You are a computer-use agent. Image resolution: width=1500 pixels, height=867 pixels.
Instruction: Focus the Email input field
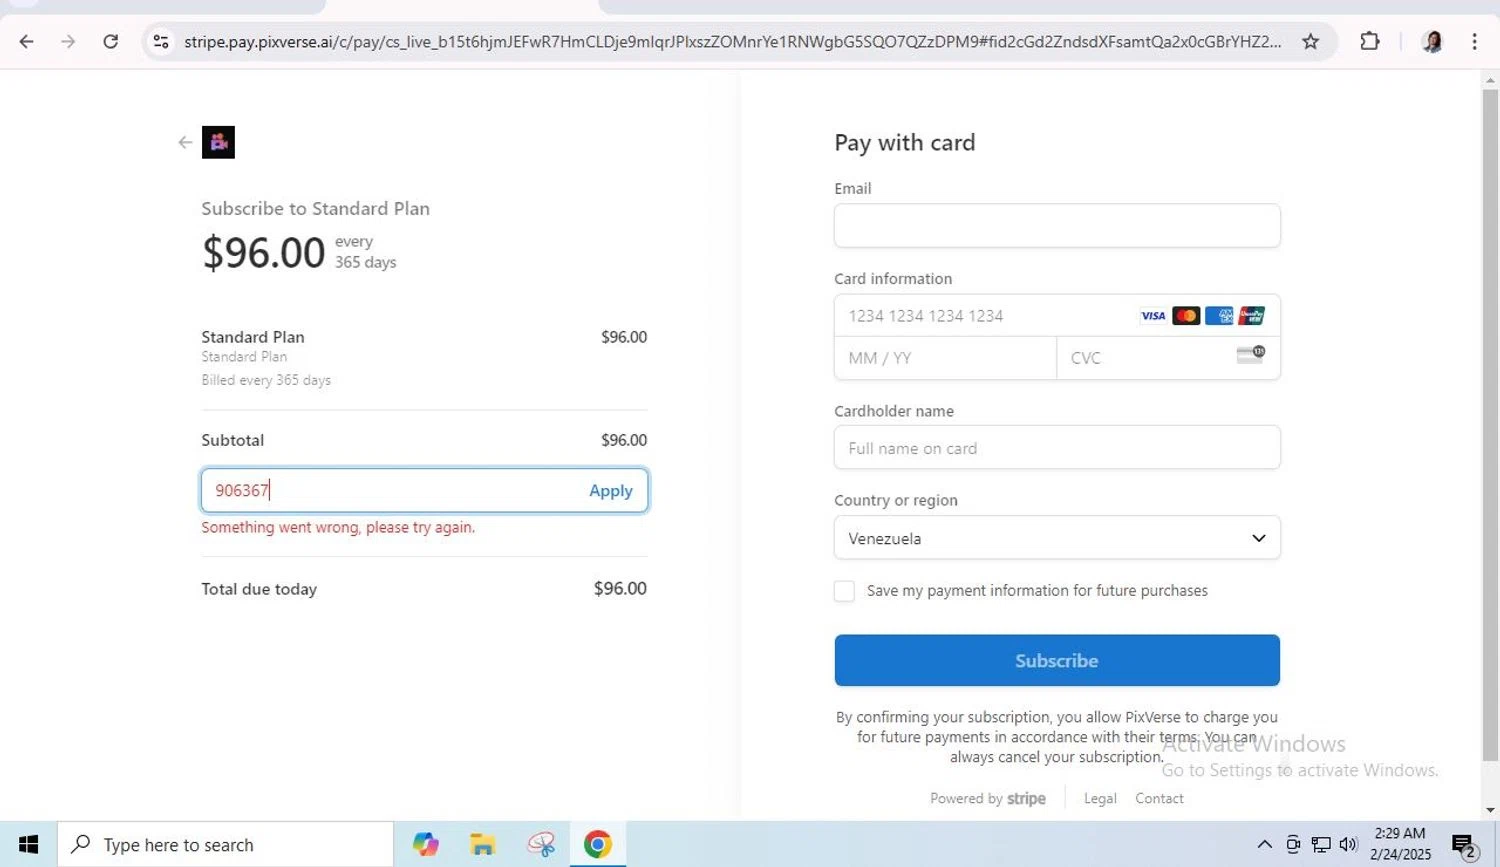(x=1057, y=225)
